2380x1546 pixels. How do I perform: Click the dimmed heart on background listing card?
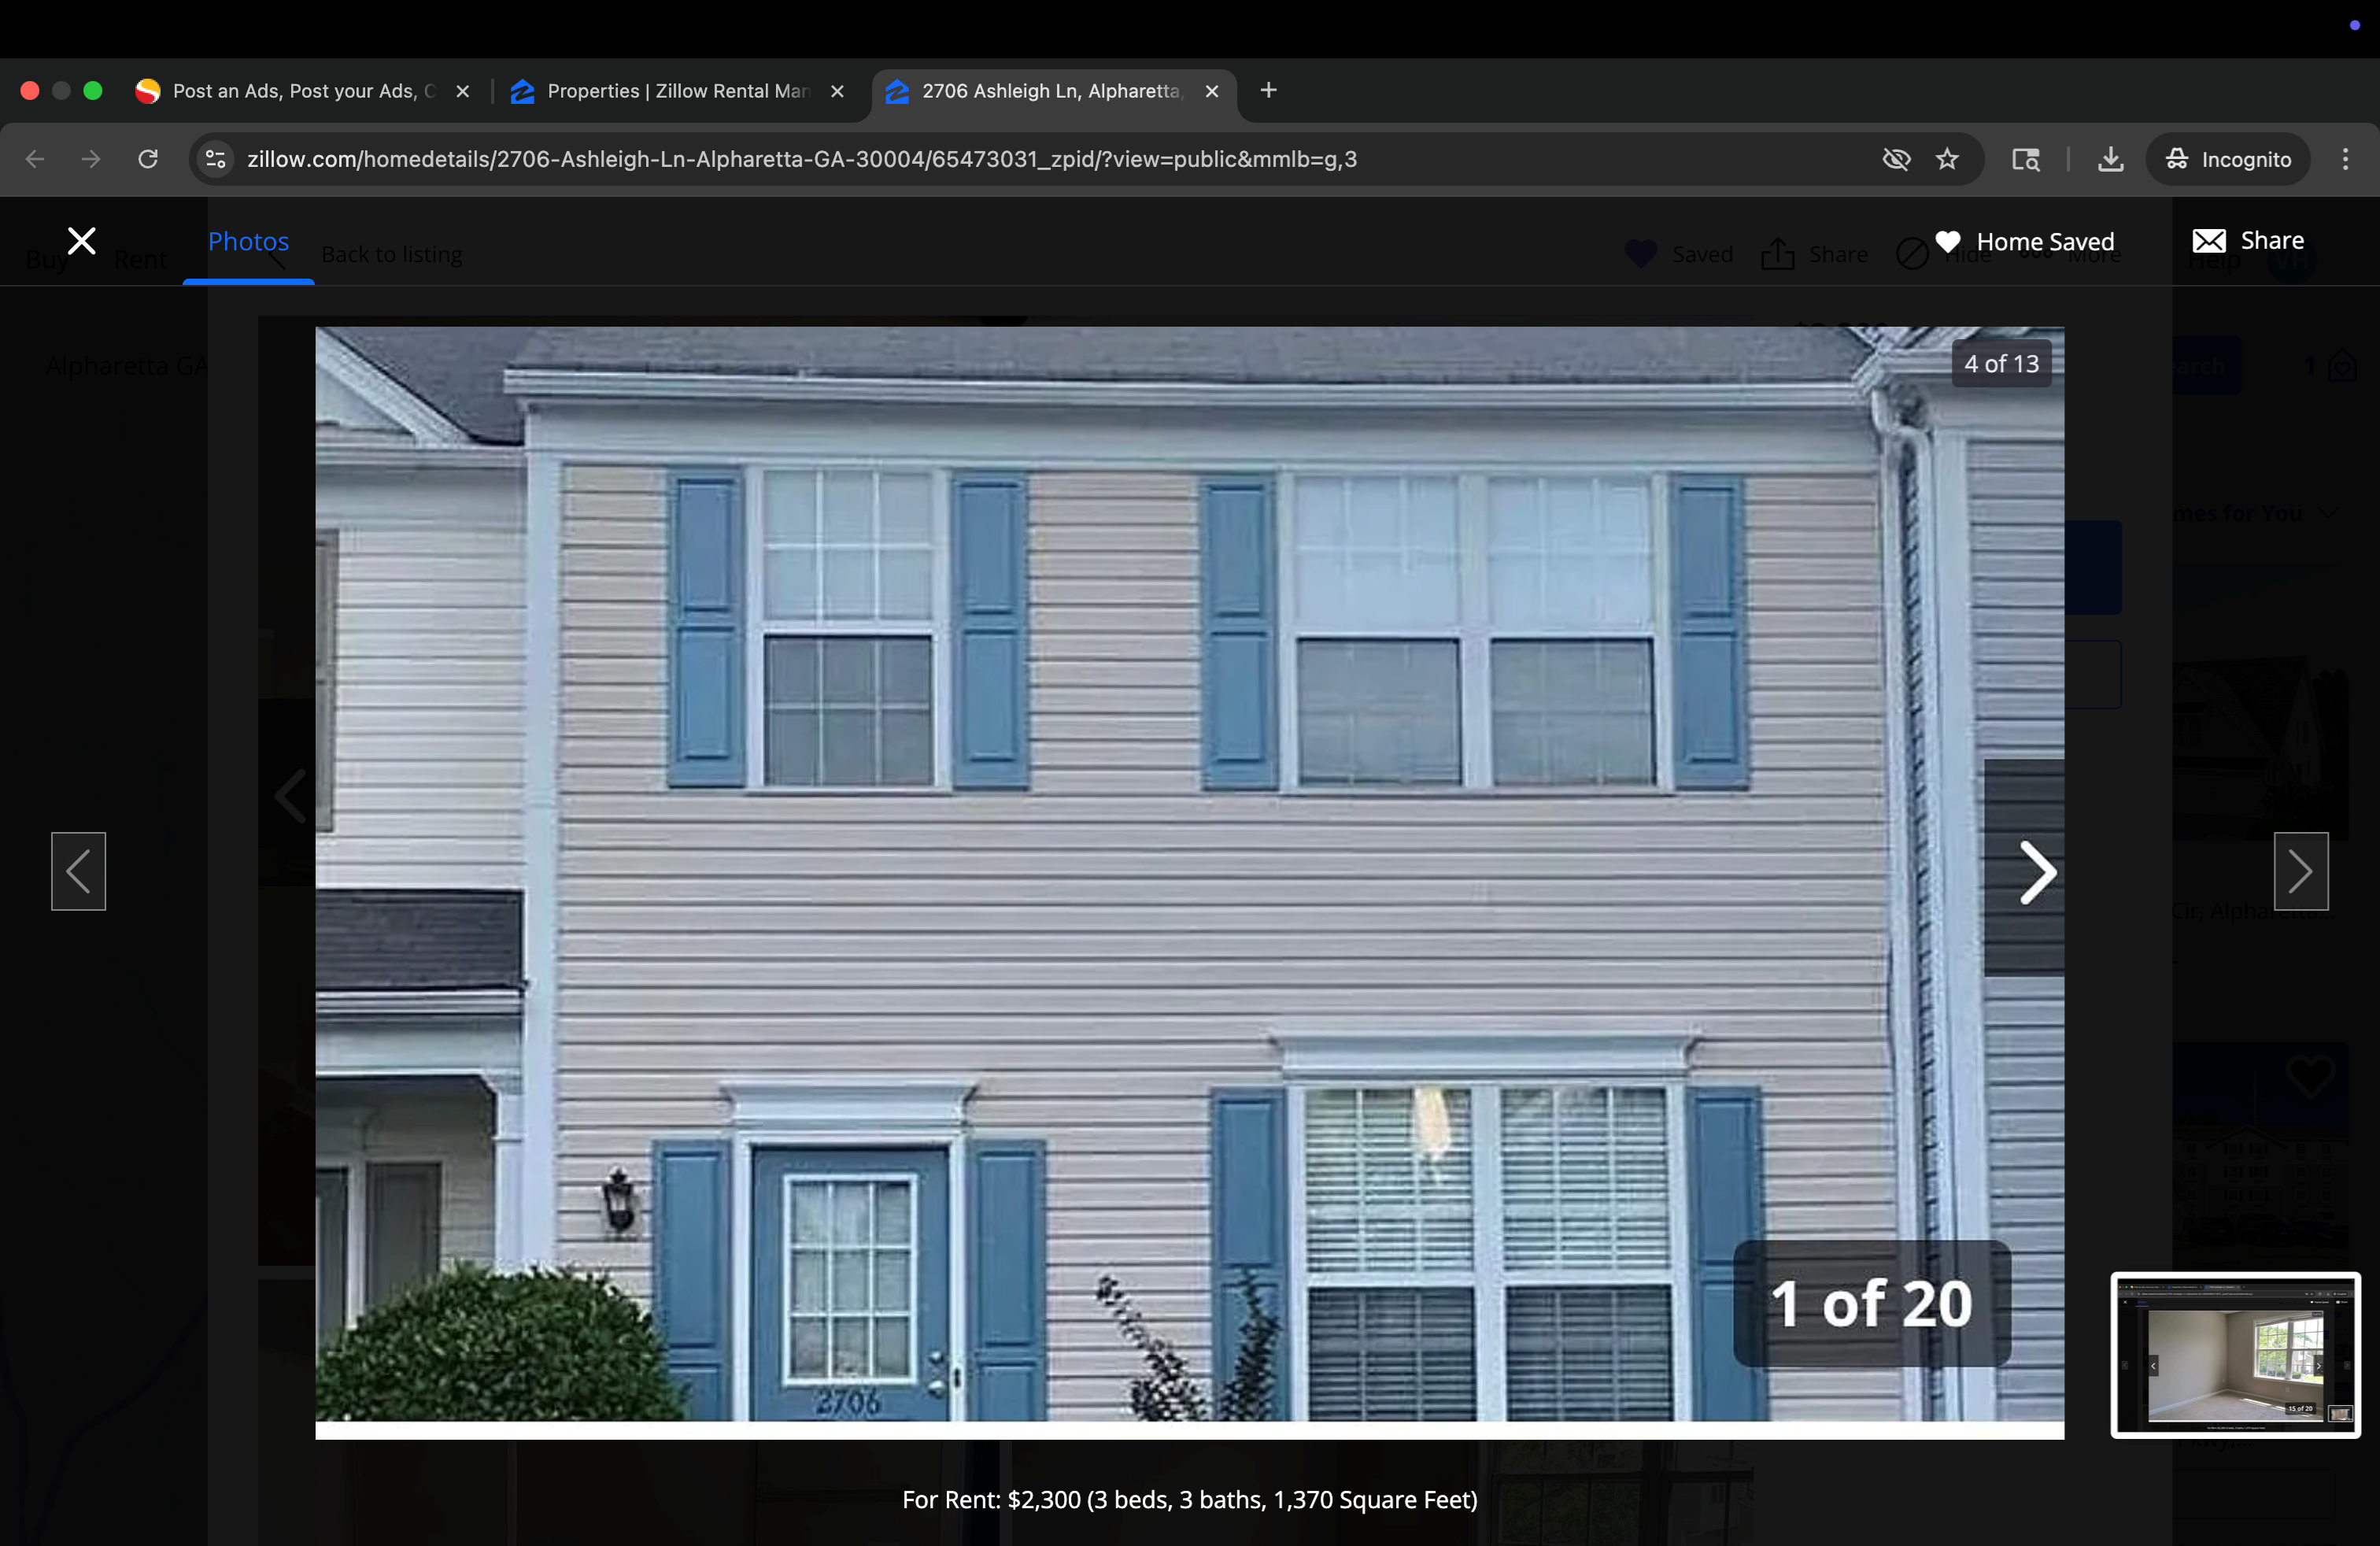[x=2310, y=1077]
